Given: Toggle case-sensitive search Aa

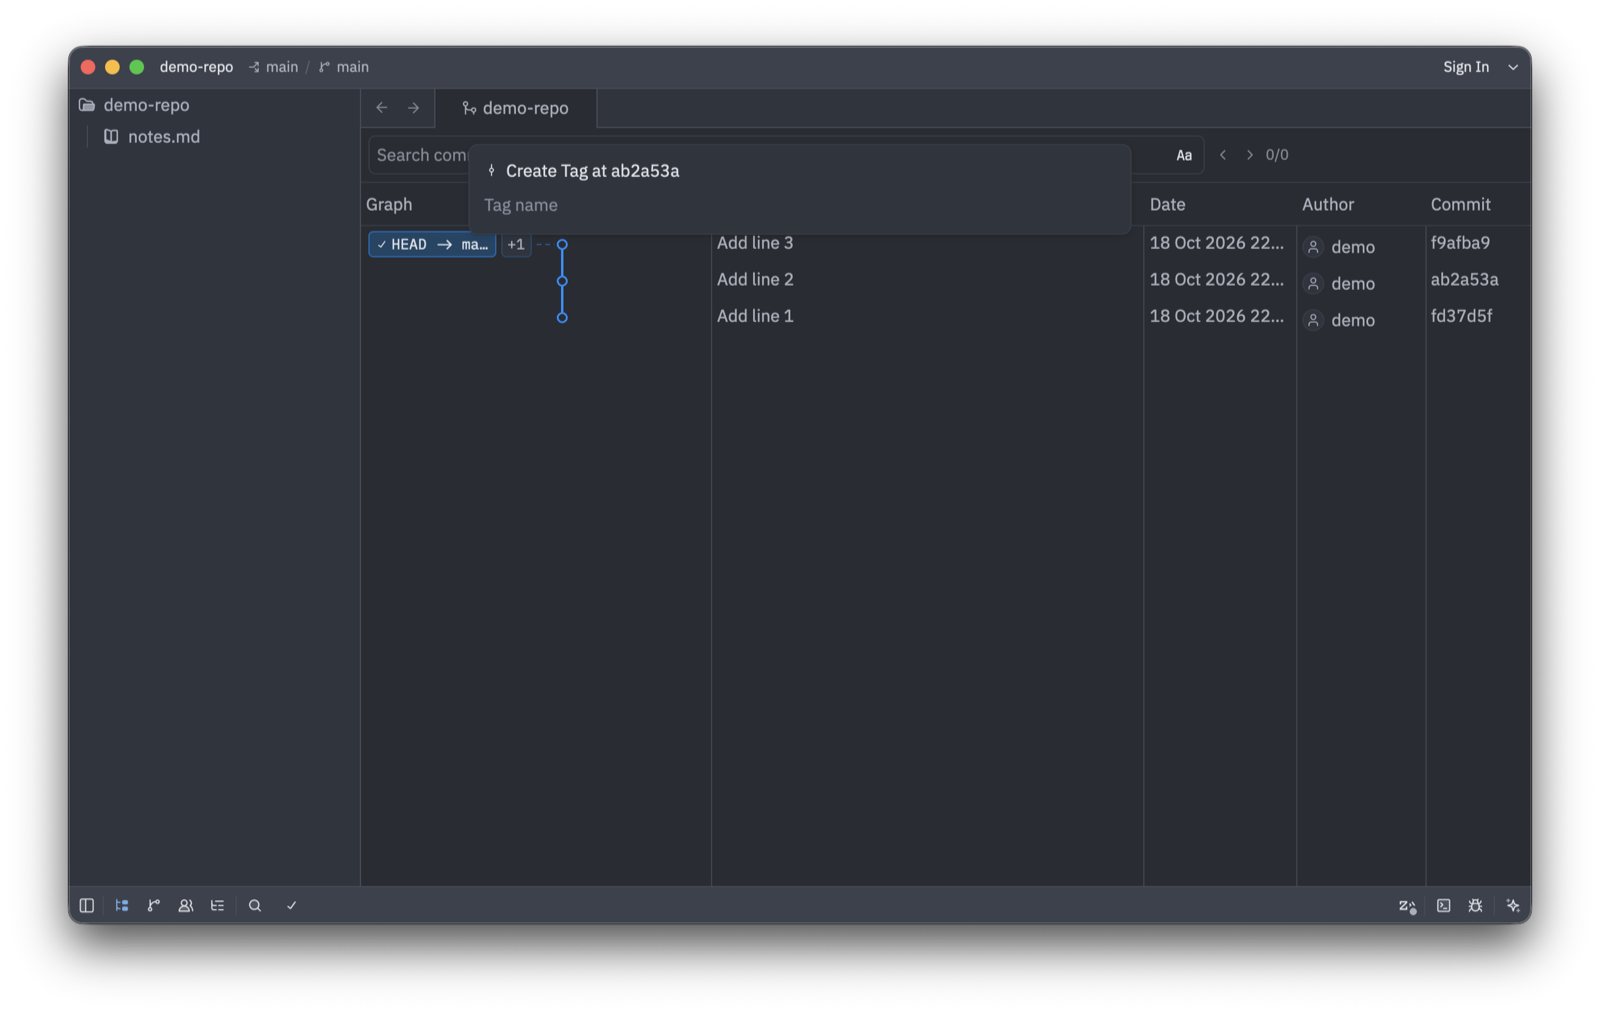Looking at the screenshot, I should [x=1184, y=155].
